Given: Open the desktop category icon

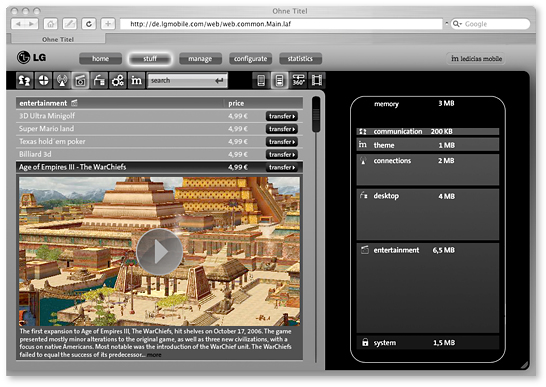Looking at the screenshot, I should click(99, 80).
